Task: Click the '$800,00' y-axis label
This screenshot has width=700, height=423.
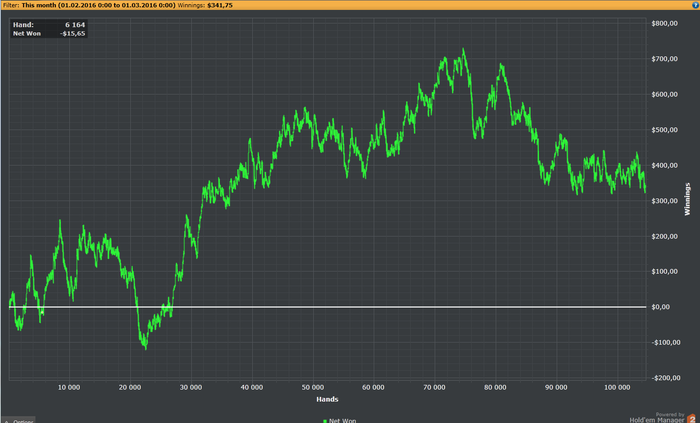Action: (665, 23)
